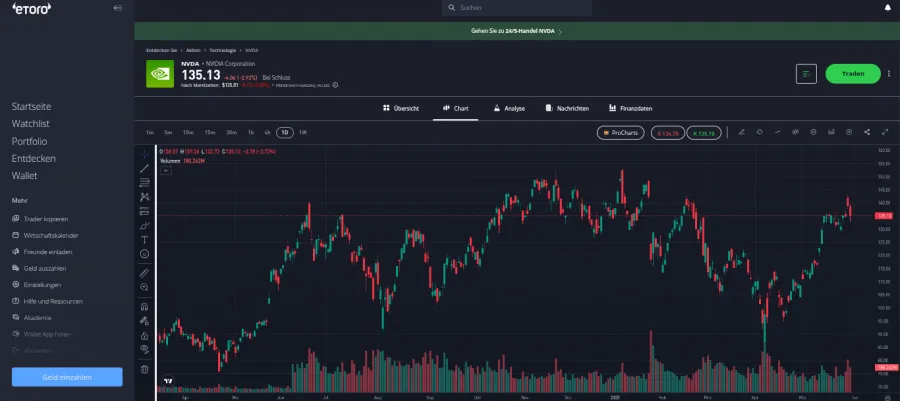Open the watchlist add icon button

coord(806,74)
